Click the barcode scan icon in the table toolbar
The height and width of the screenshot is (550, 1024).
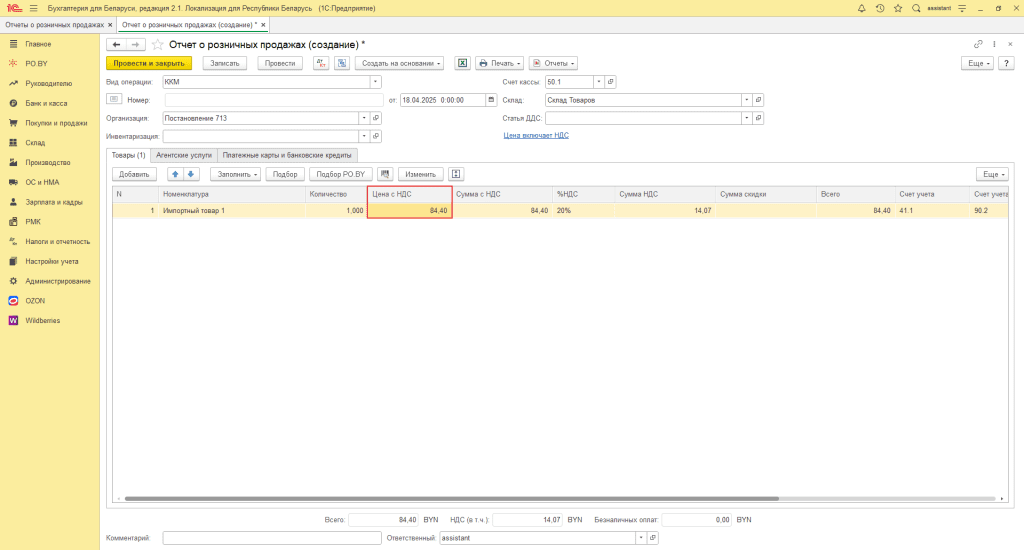[385, 174]
